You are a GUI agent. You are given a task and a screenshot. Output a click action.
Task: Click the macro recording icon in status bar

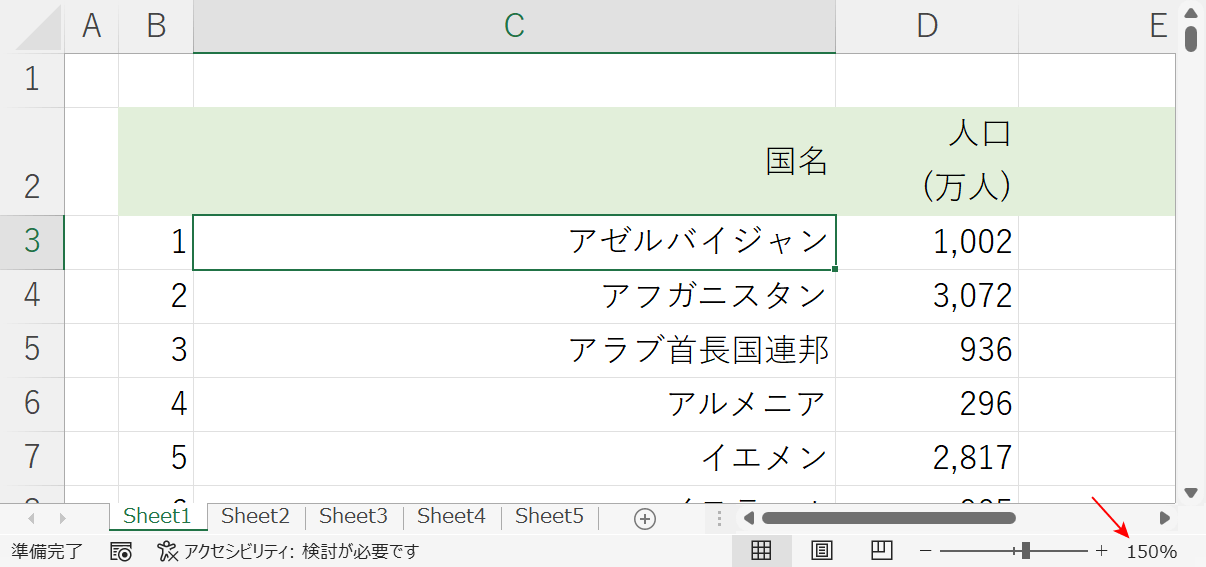pyautogui.click(x=122, y=551)
